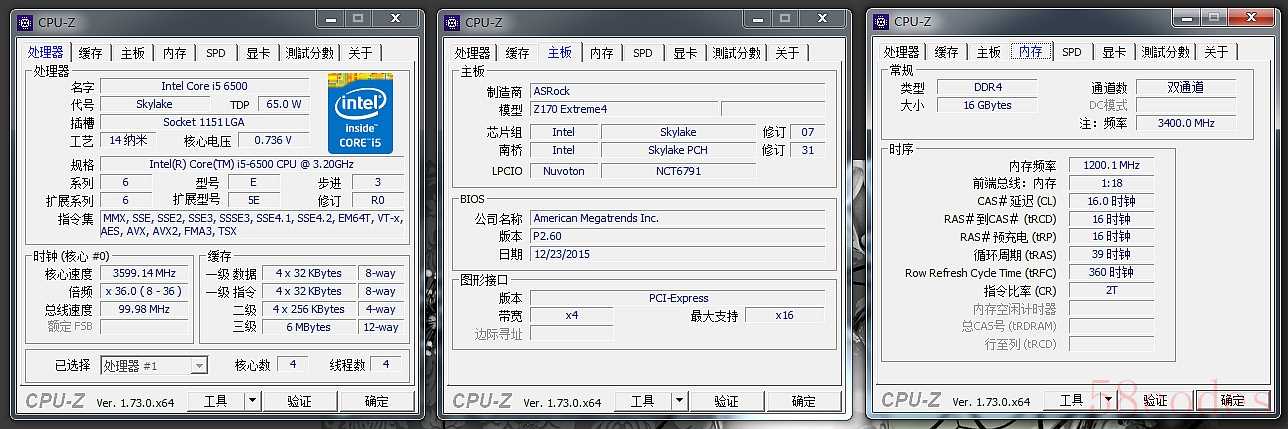Screen dimensions: 1288x429
Task: Click the Intel Core i5 inside logo
Action: pos(360,113)
